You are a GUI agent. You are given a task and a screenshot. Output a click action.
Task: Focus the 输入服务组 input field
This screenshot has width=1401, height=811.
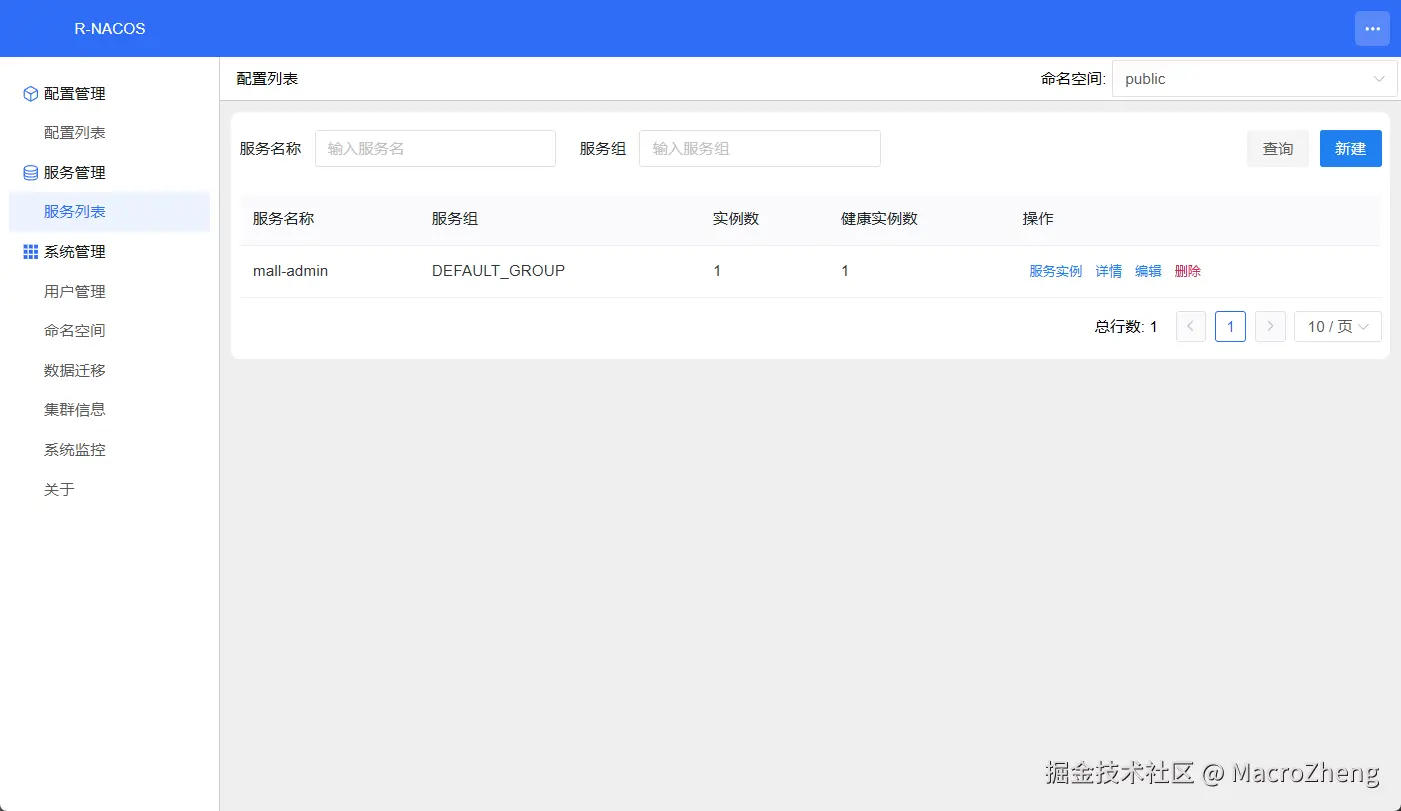[759, 149]
